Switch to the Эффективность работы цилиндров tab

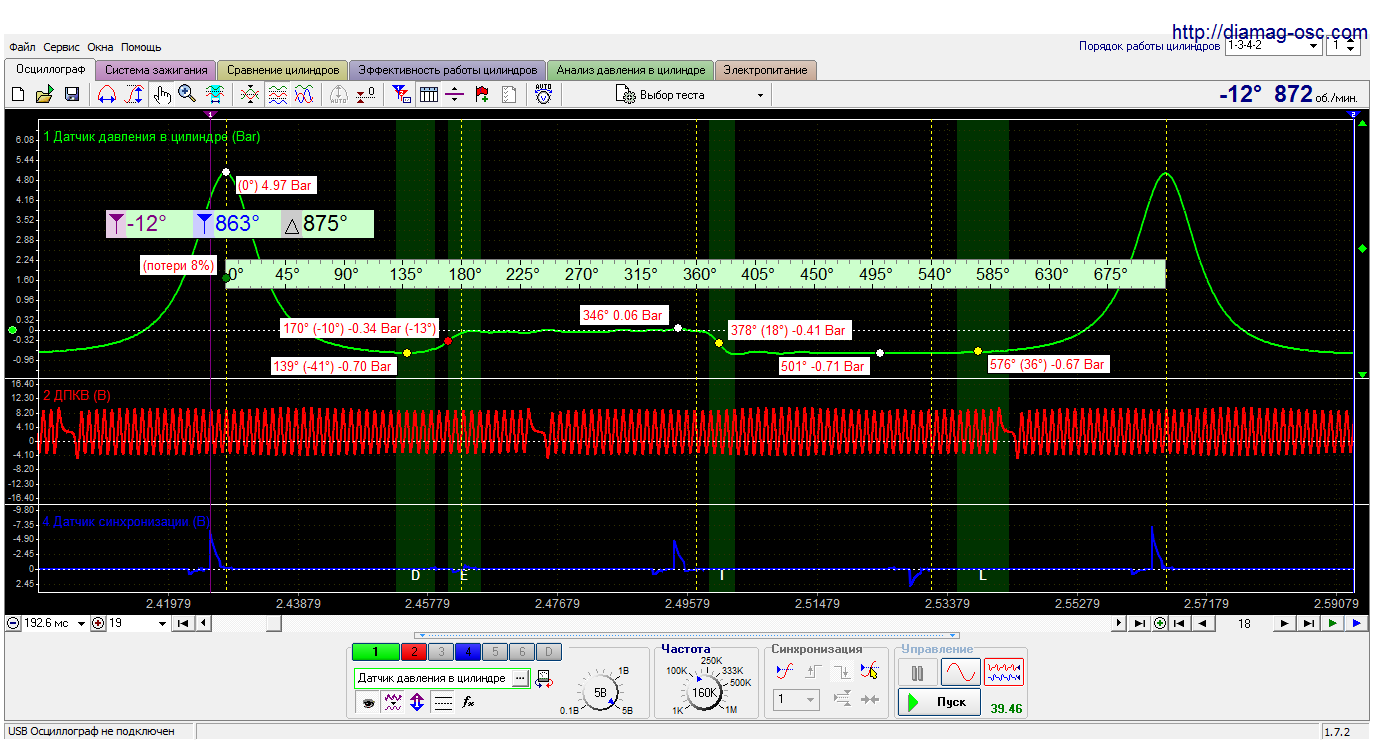(x=447, y=70)
